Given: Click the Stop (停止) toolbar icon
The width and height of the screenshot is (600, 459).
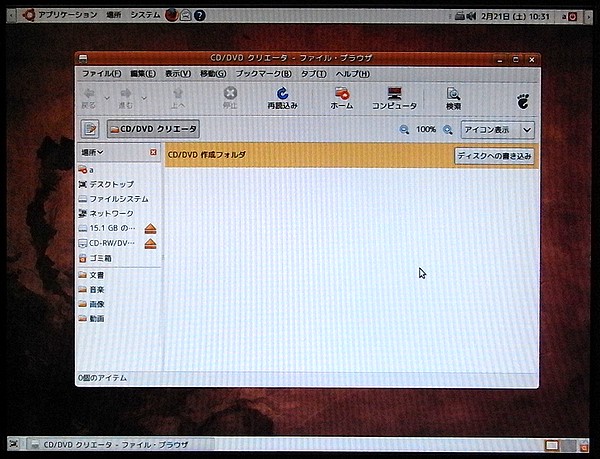Looking at the screenshot, I should (230, 98).
